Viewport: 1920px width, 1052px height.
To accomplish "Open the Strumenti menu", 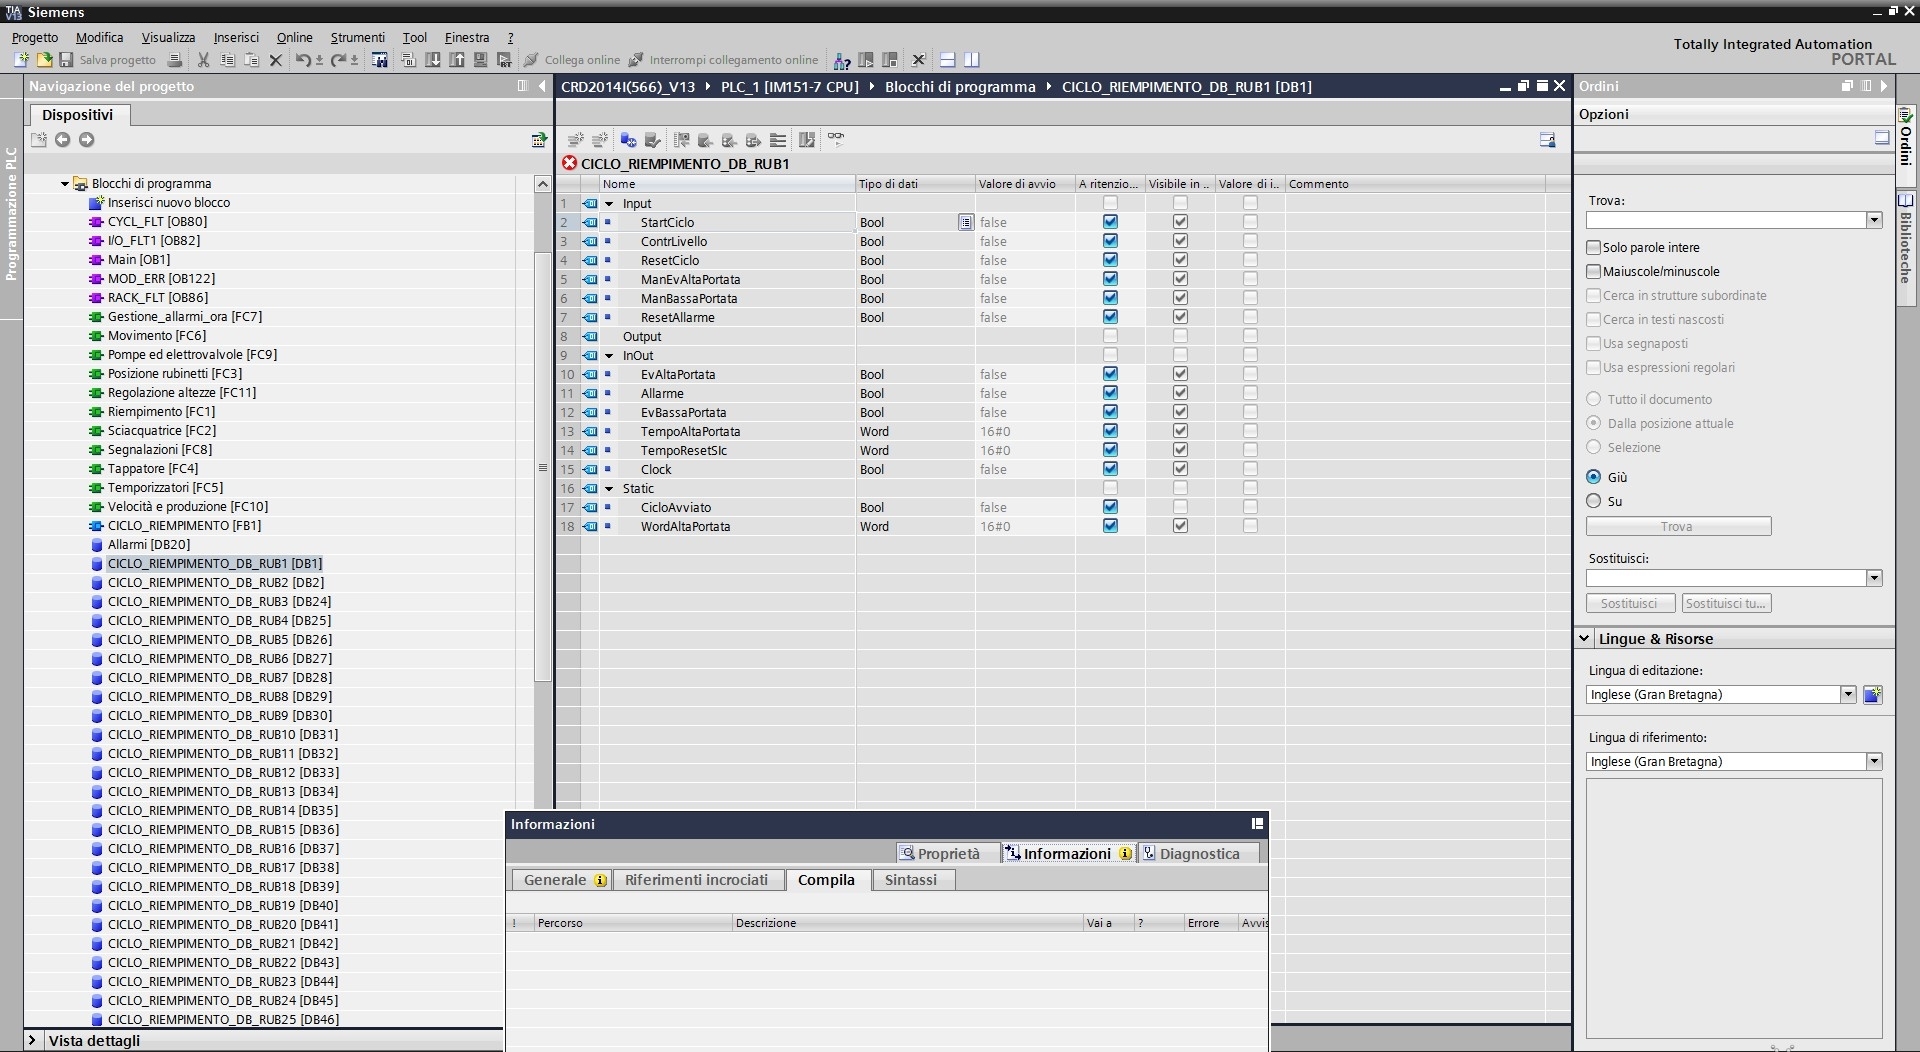I will 358,37.
